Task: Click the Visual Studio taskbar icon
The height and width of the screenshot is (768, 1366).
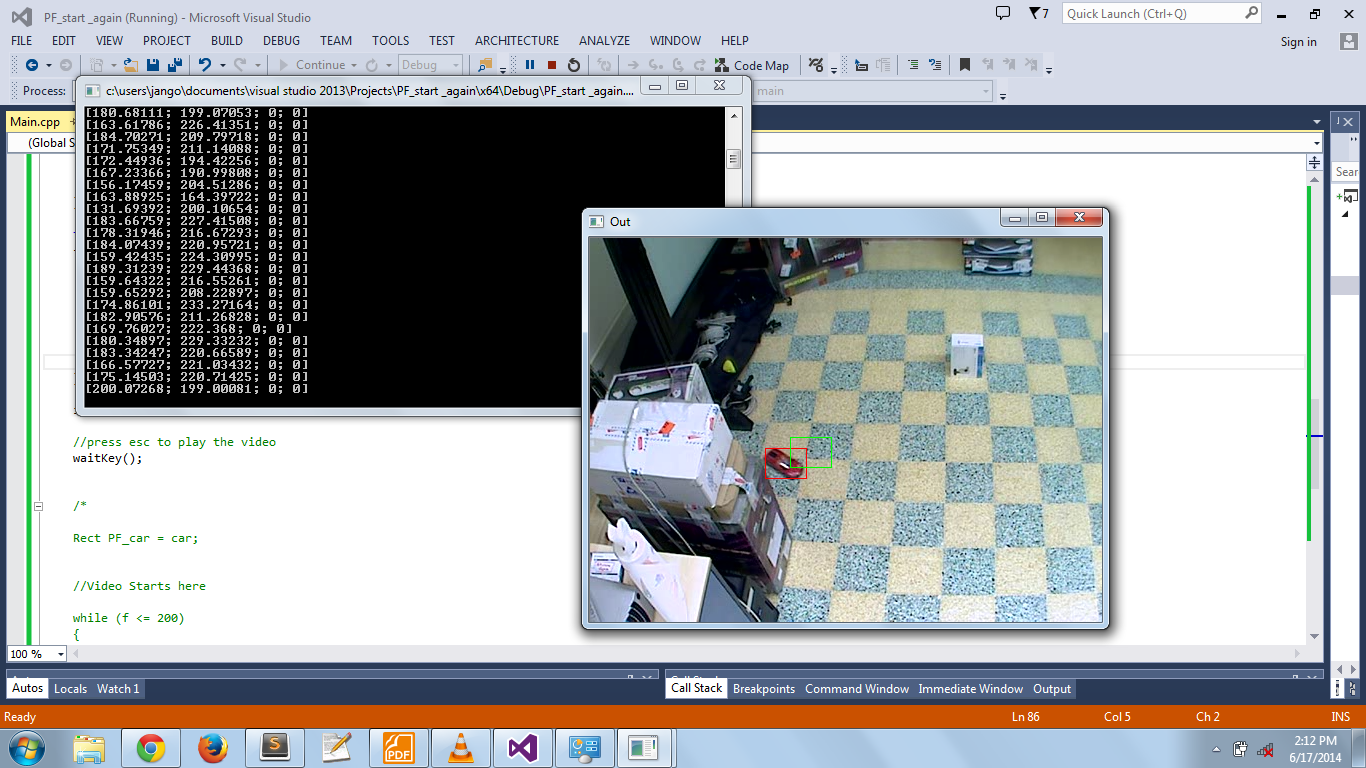Action: [523, 747]
